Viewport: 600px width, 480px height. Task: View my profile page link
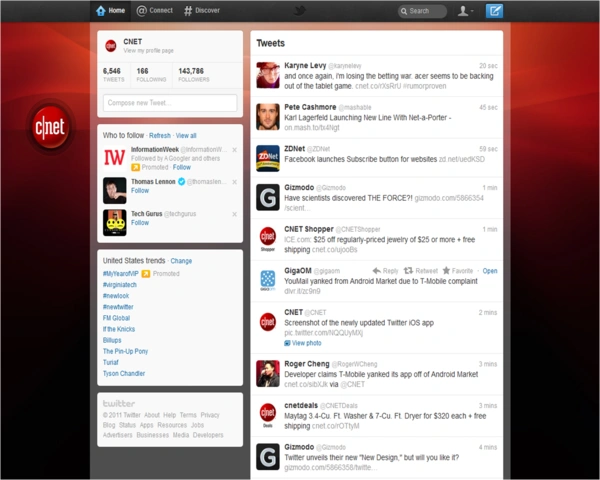tap(148, 51)
